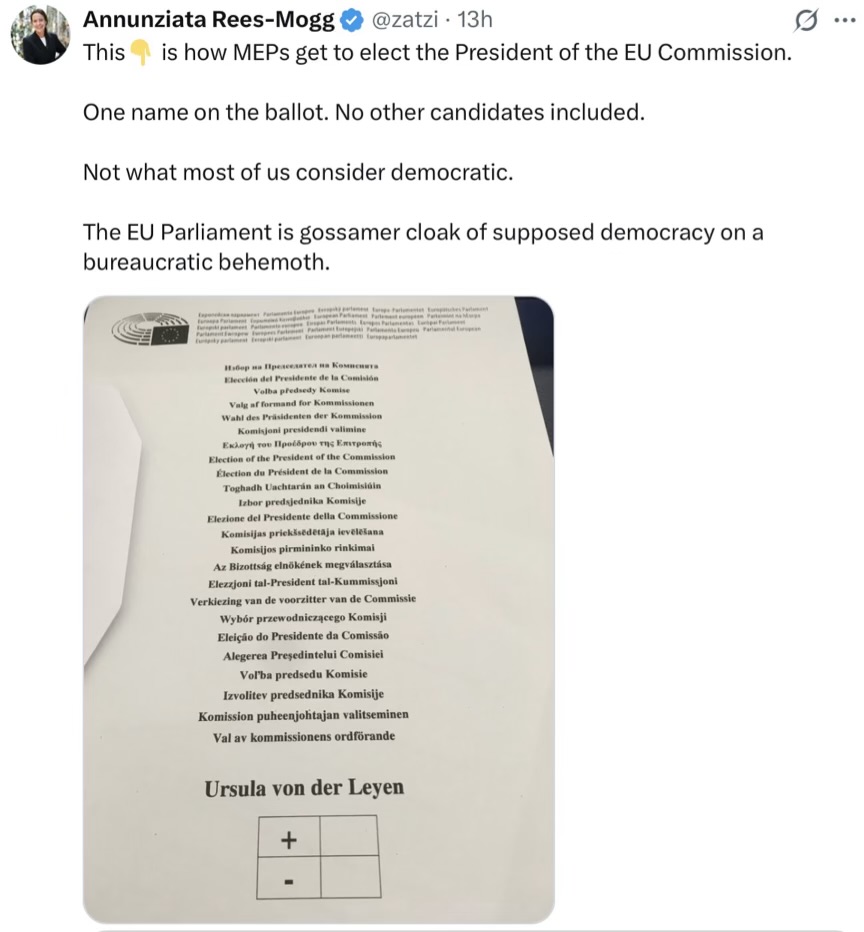This screenshot has width=864, height=932.
Task: Tick the empty box beside the minus
Action: click(x=349, y=879)
